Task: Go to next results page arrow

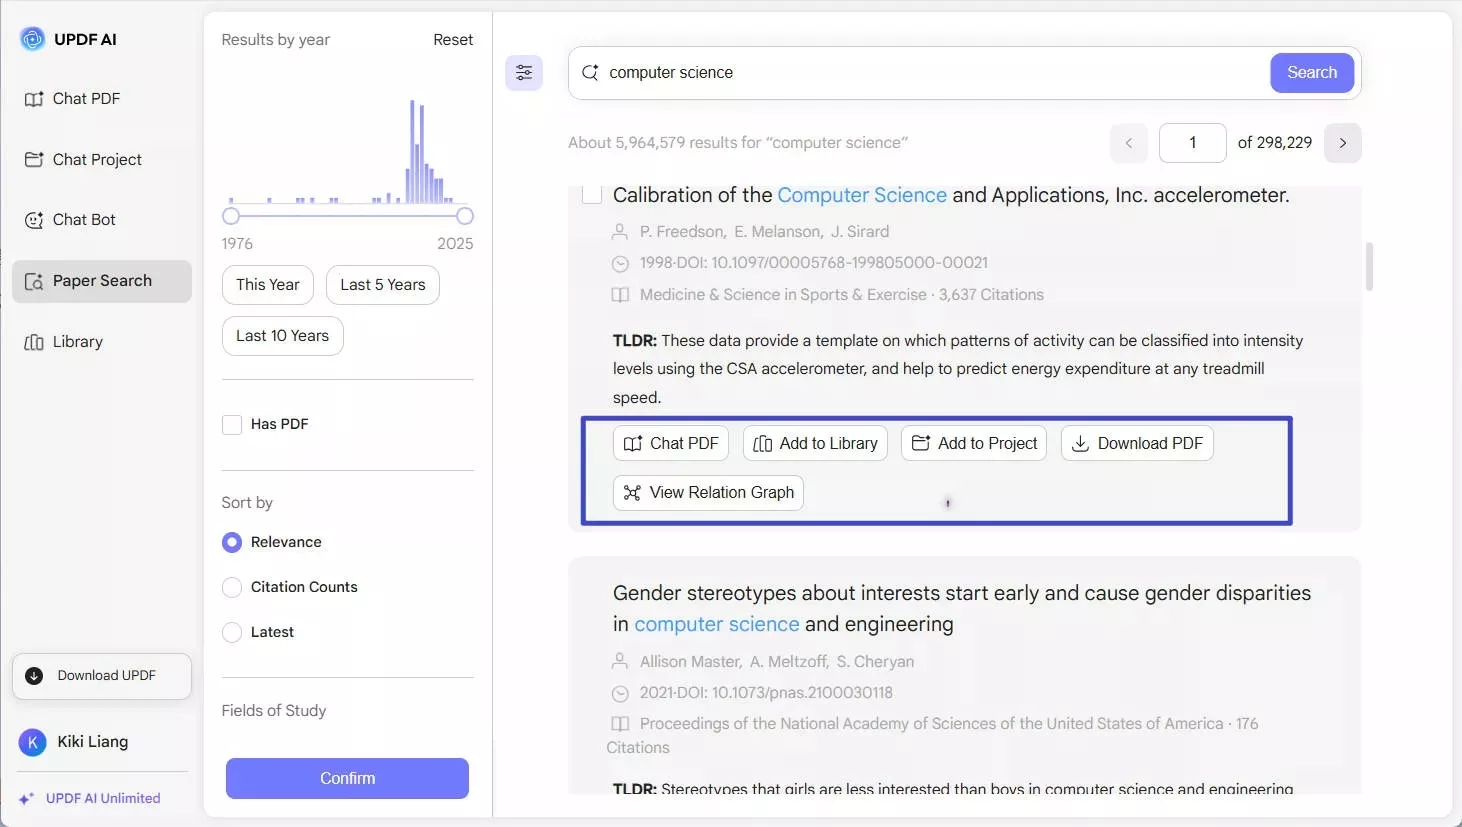Action: point(1342,143)
